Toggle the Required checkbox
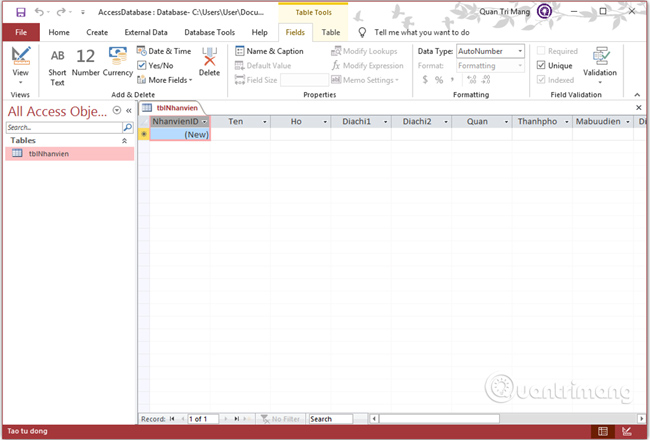Image resolution: width=650 pixels, height=440 pixels. [541, 51]
